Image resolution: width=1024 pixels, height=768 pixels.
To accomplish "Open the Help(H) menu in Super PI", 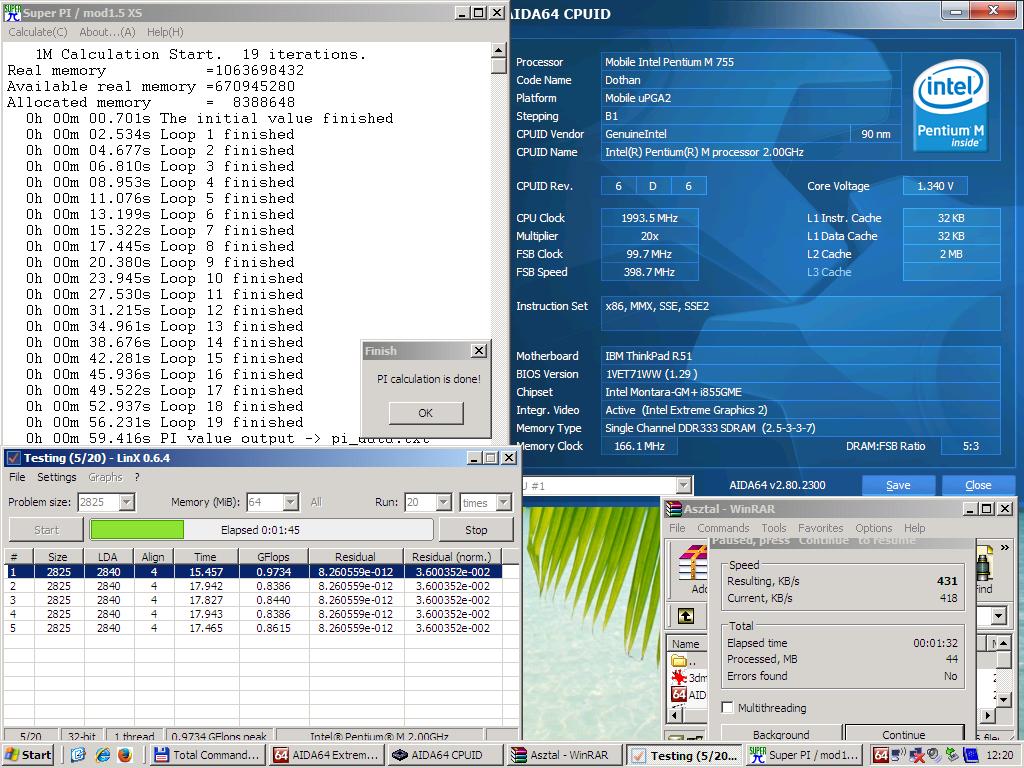I will (165, 32).
